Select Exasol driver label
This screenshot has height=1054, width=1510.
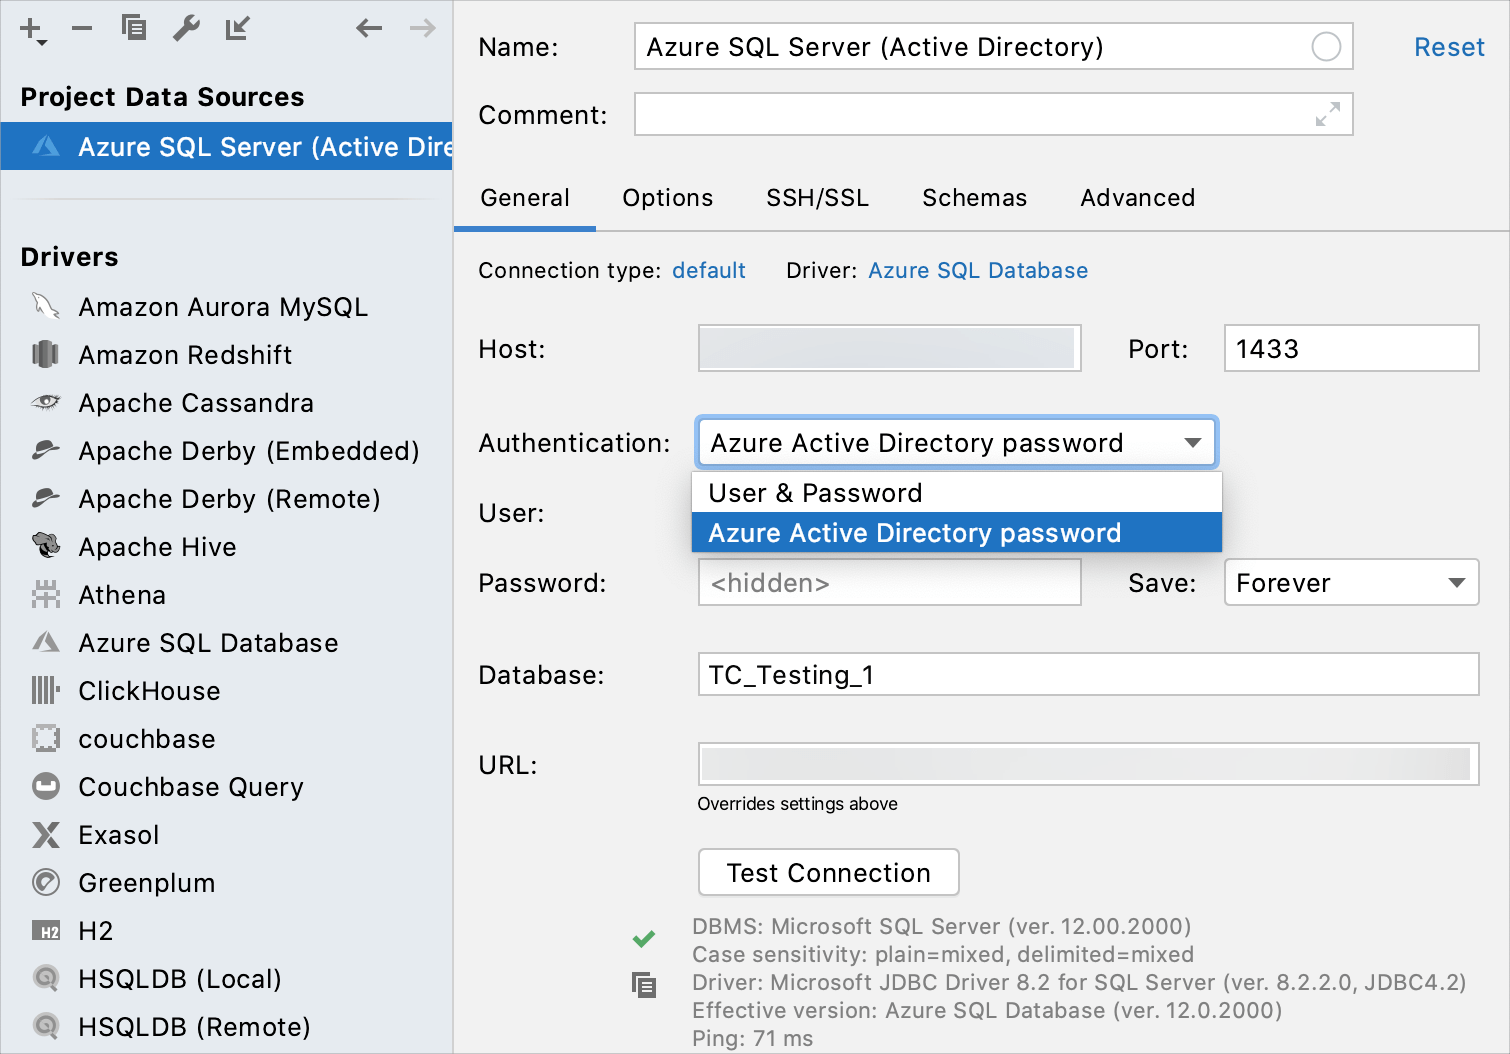[x=119, y=835]
